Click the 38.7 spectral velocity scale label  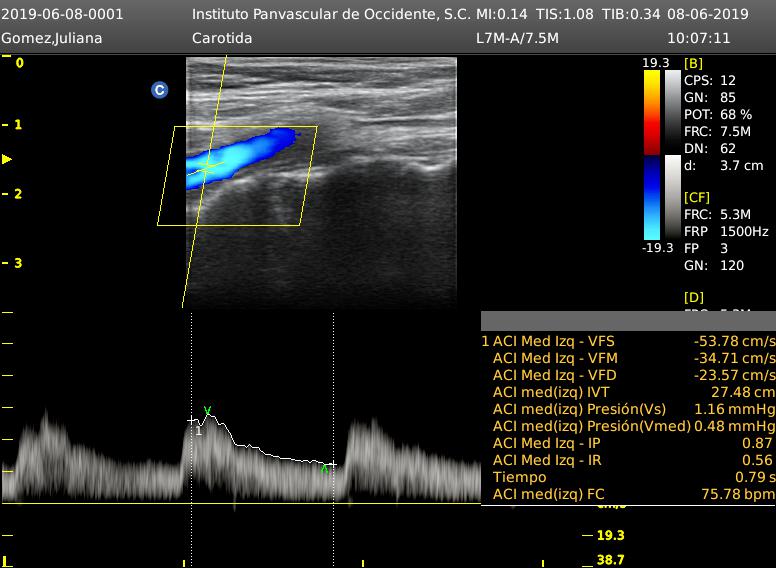click(610, 560)
